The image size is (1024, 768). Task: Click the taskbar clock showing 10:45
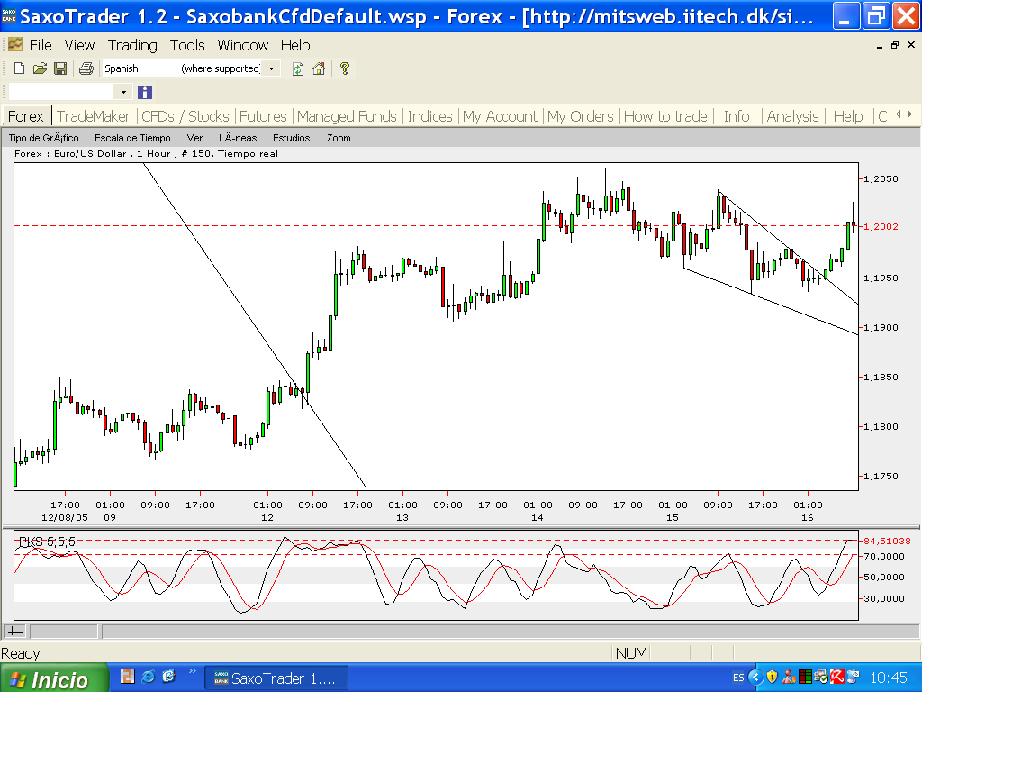[x=889, y=678]
